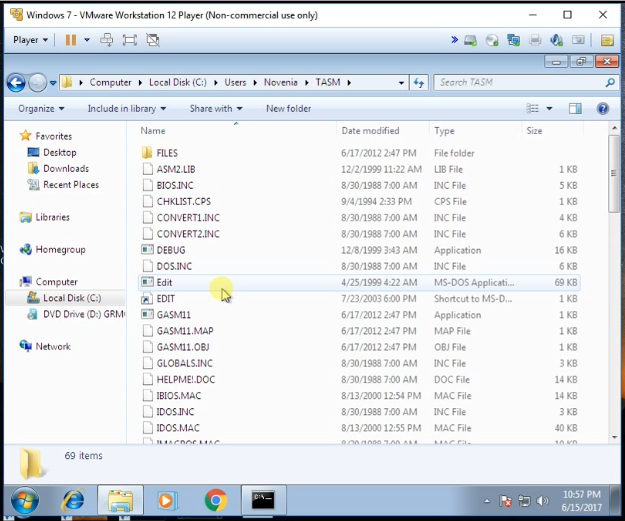Toggle Unity mode icon in VMware toolbar
The image size is (625, 521).
pos(153,40)
